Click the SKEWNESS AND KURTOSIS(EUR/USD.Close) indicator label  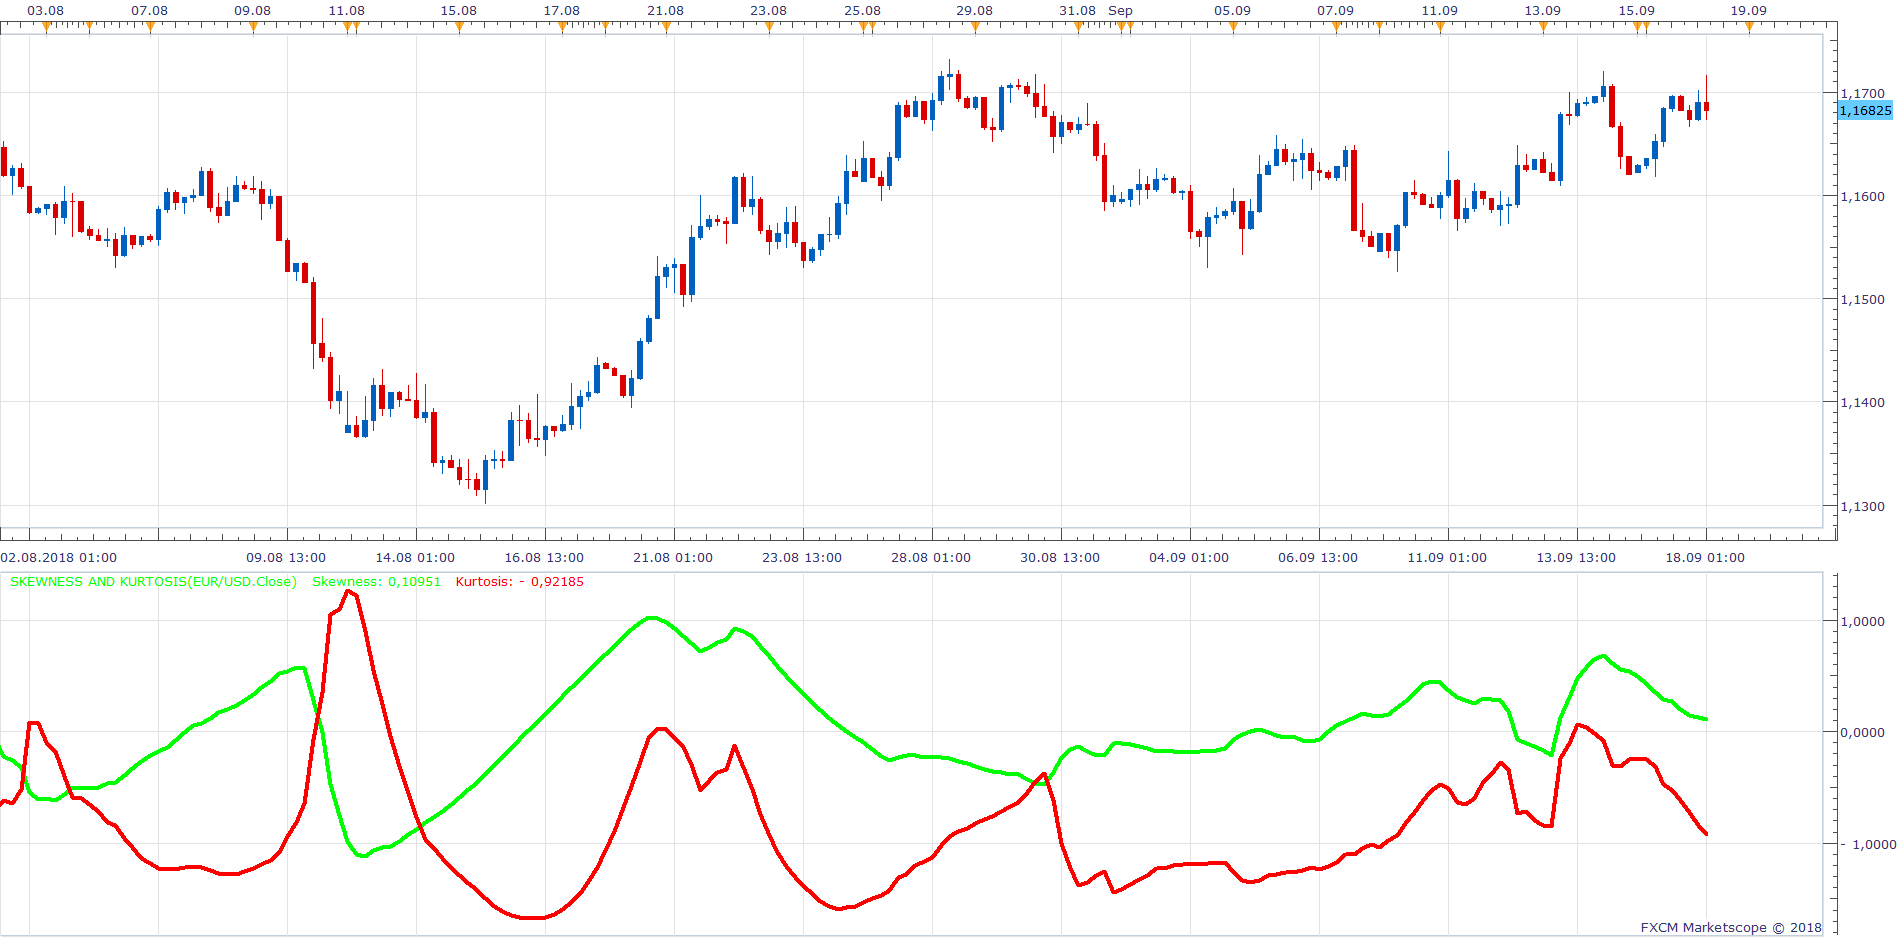[x=153, y=582]
